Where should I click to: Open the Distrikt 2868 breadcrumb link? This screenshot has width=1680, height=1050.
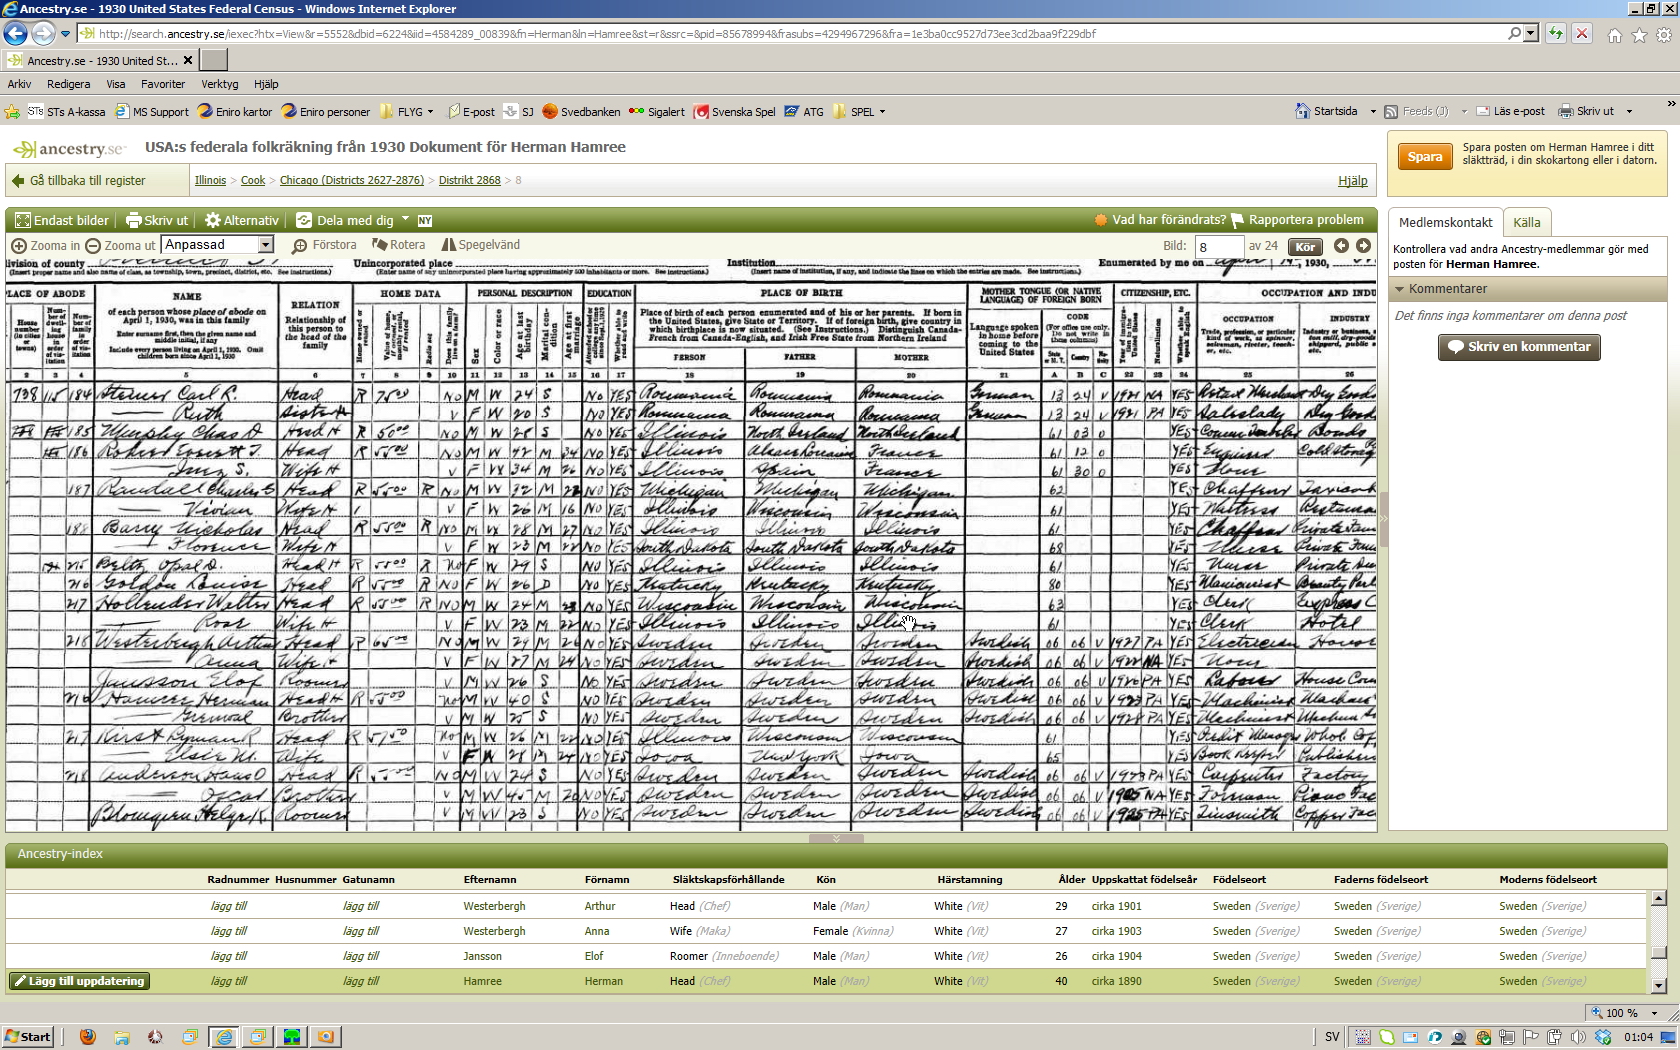click(469, 181)
